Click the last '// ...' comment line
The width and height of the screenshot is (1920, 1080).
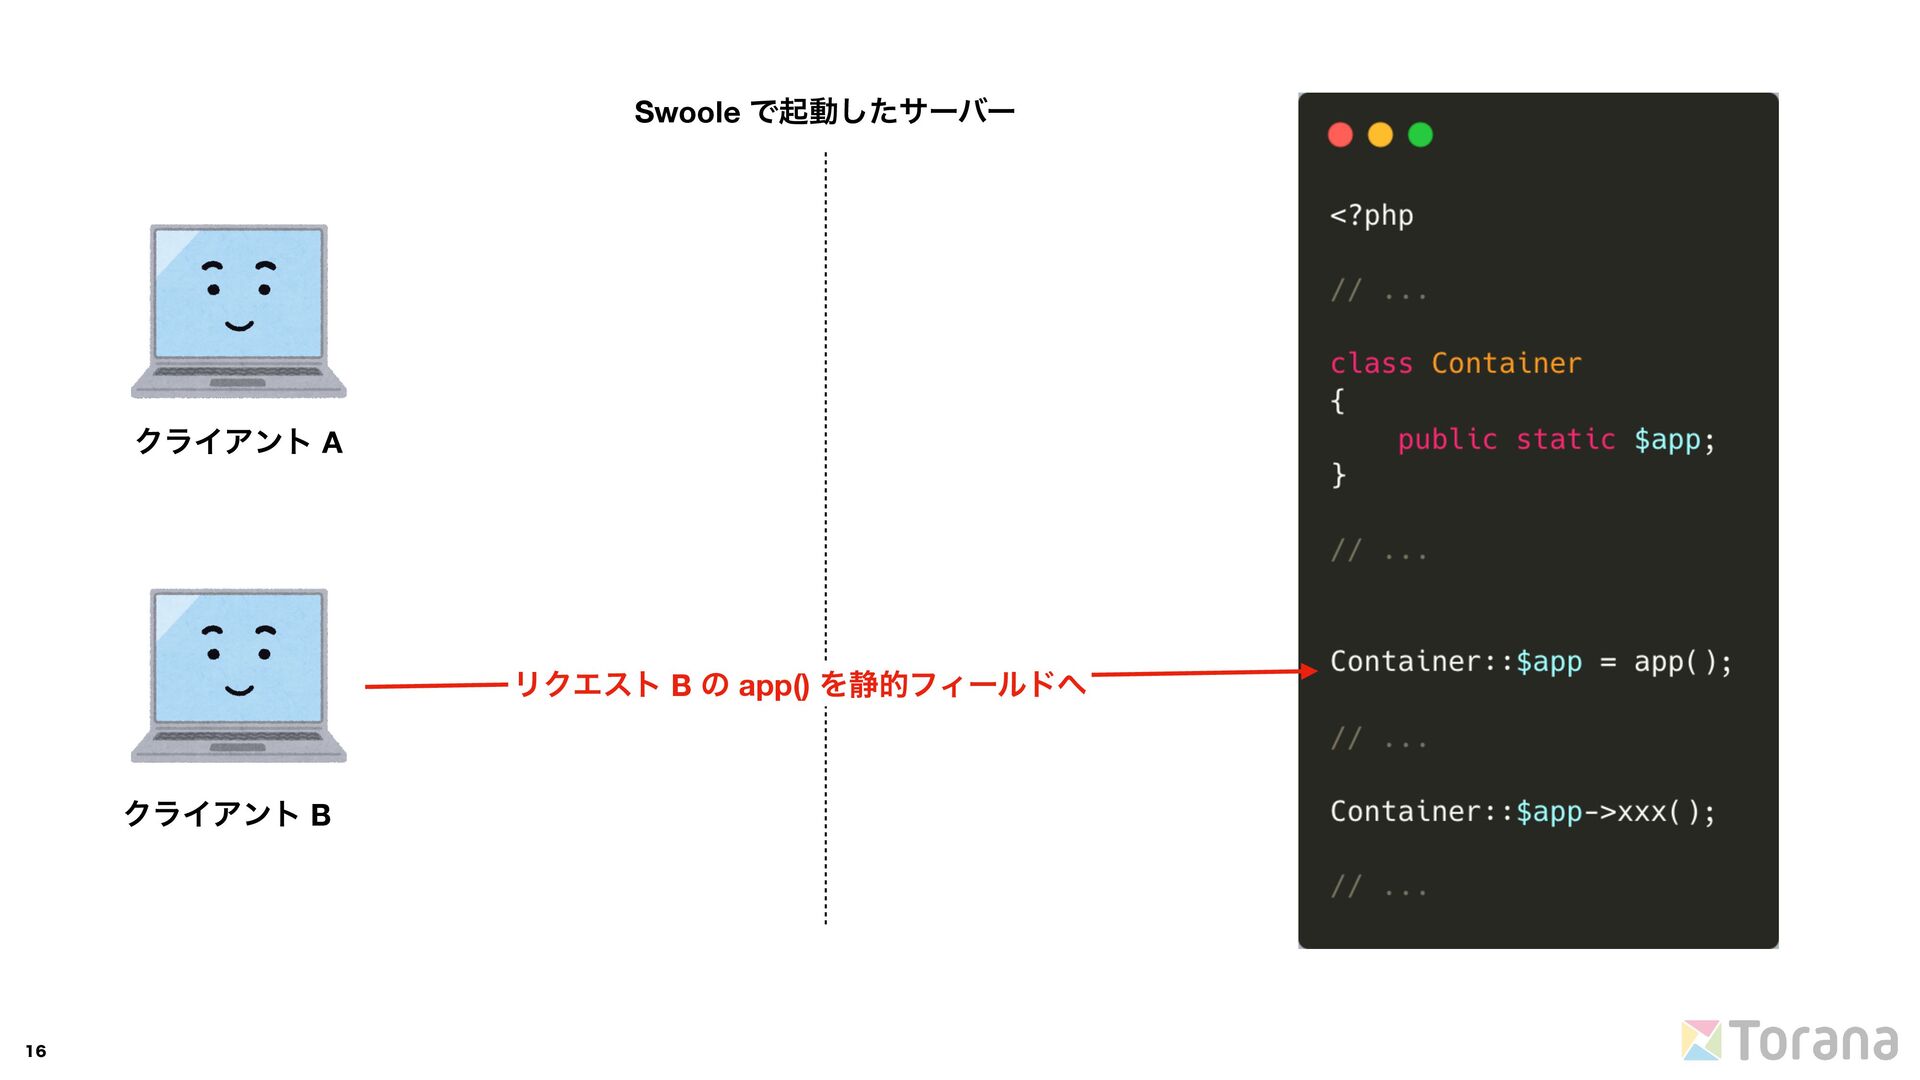pos(1378,886)
